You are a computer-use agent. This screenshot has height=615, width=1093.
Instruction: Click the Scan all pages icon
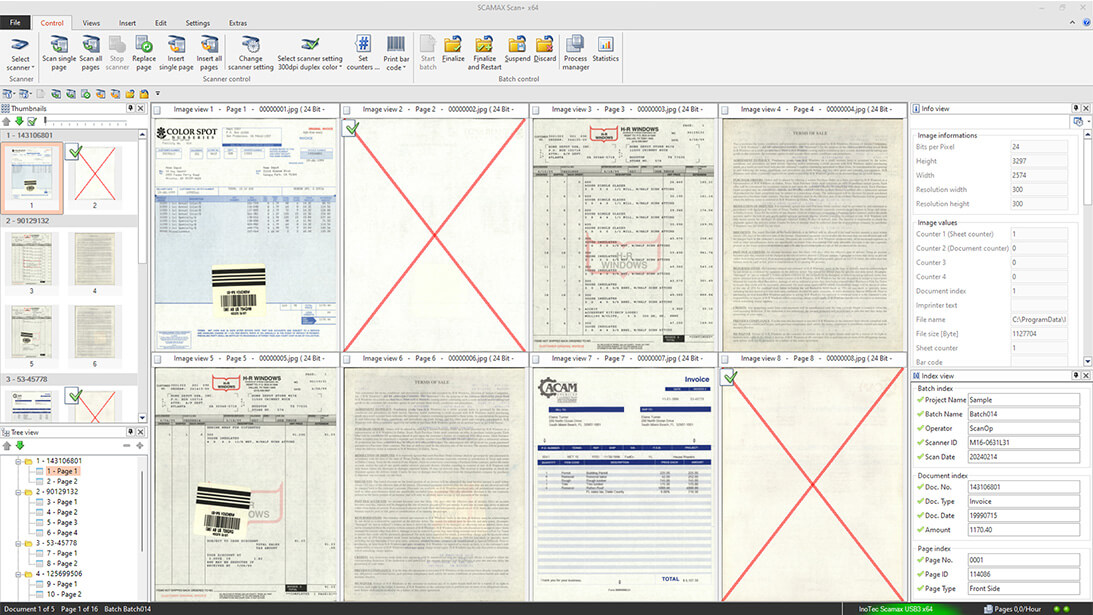click(x=91, y=44)
